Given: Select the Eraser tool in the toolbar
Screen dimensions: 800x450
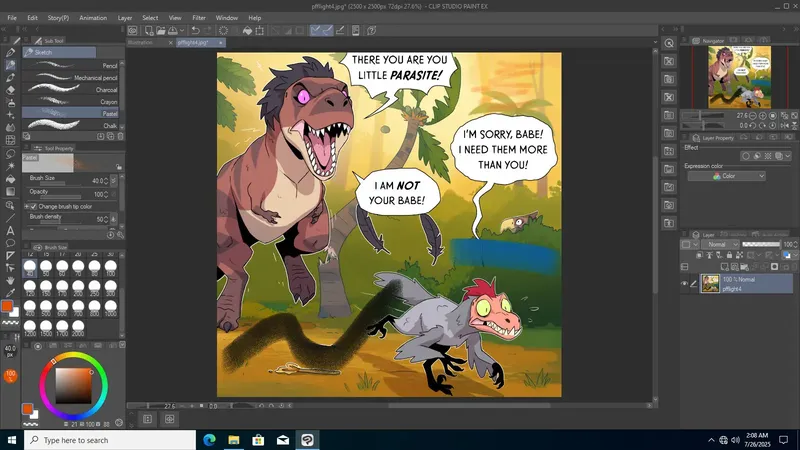Looking at the screenshot, I should [x=10, y=89].
